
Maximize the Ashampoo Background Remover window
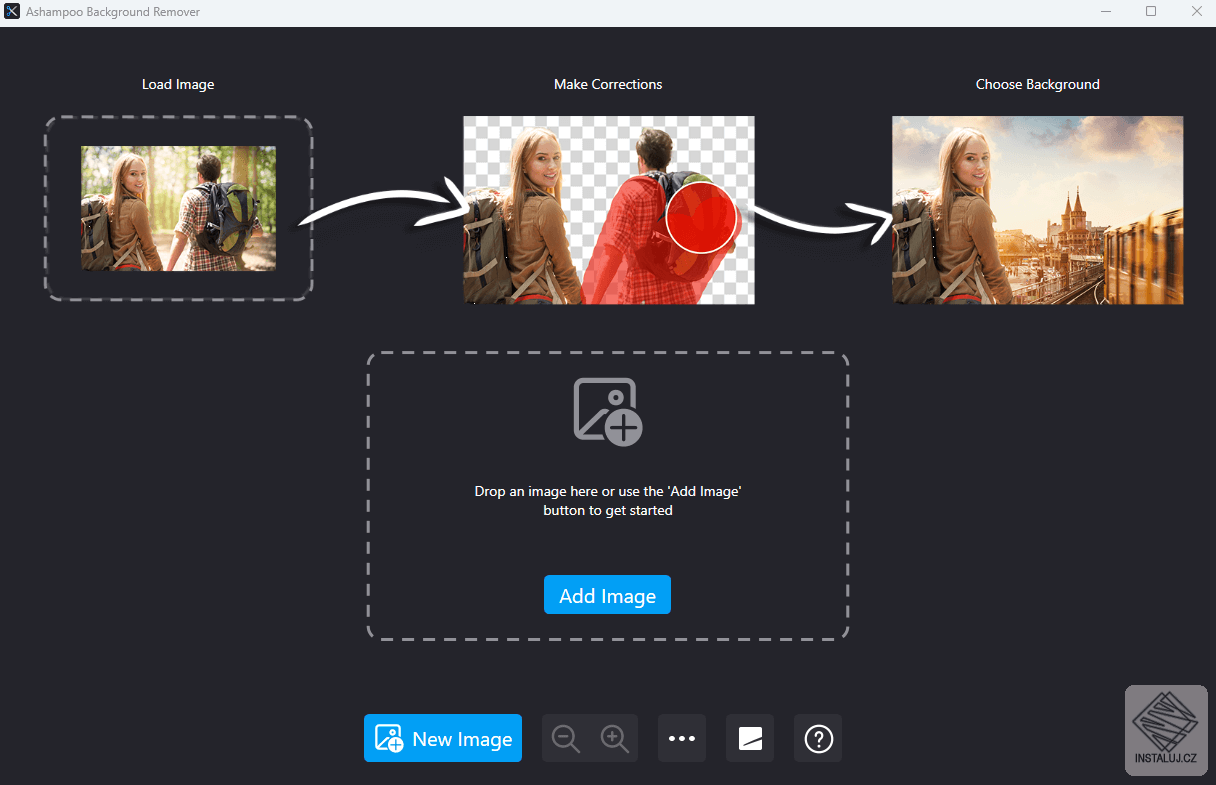point(1151,12)
